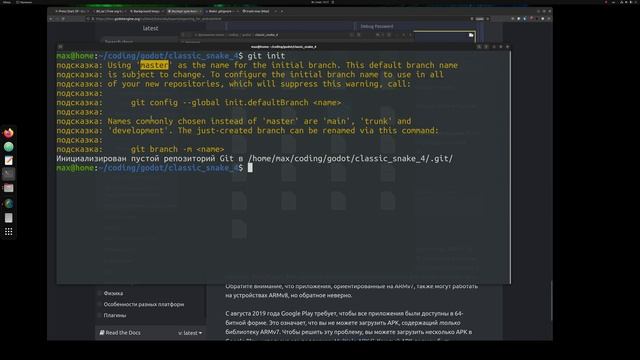Image resolution: width=640 pixels, height=360 pixels.
Task: Click 'git config --global init.defaultBranch <name>' text
Action: (x=236, y=102)
